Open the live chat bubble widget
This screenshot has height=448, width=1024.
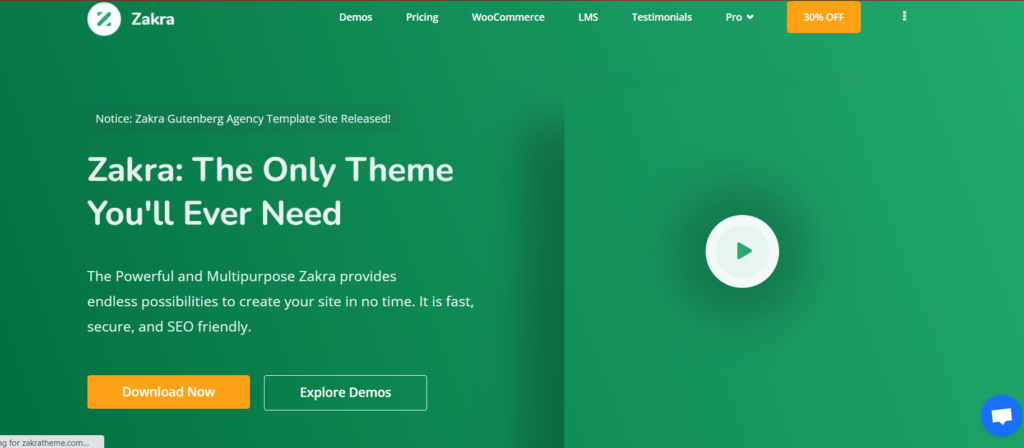[x=1002, y=416]
